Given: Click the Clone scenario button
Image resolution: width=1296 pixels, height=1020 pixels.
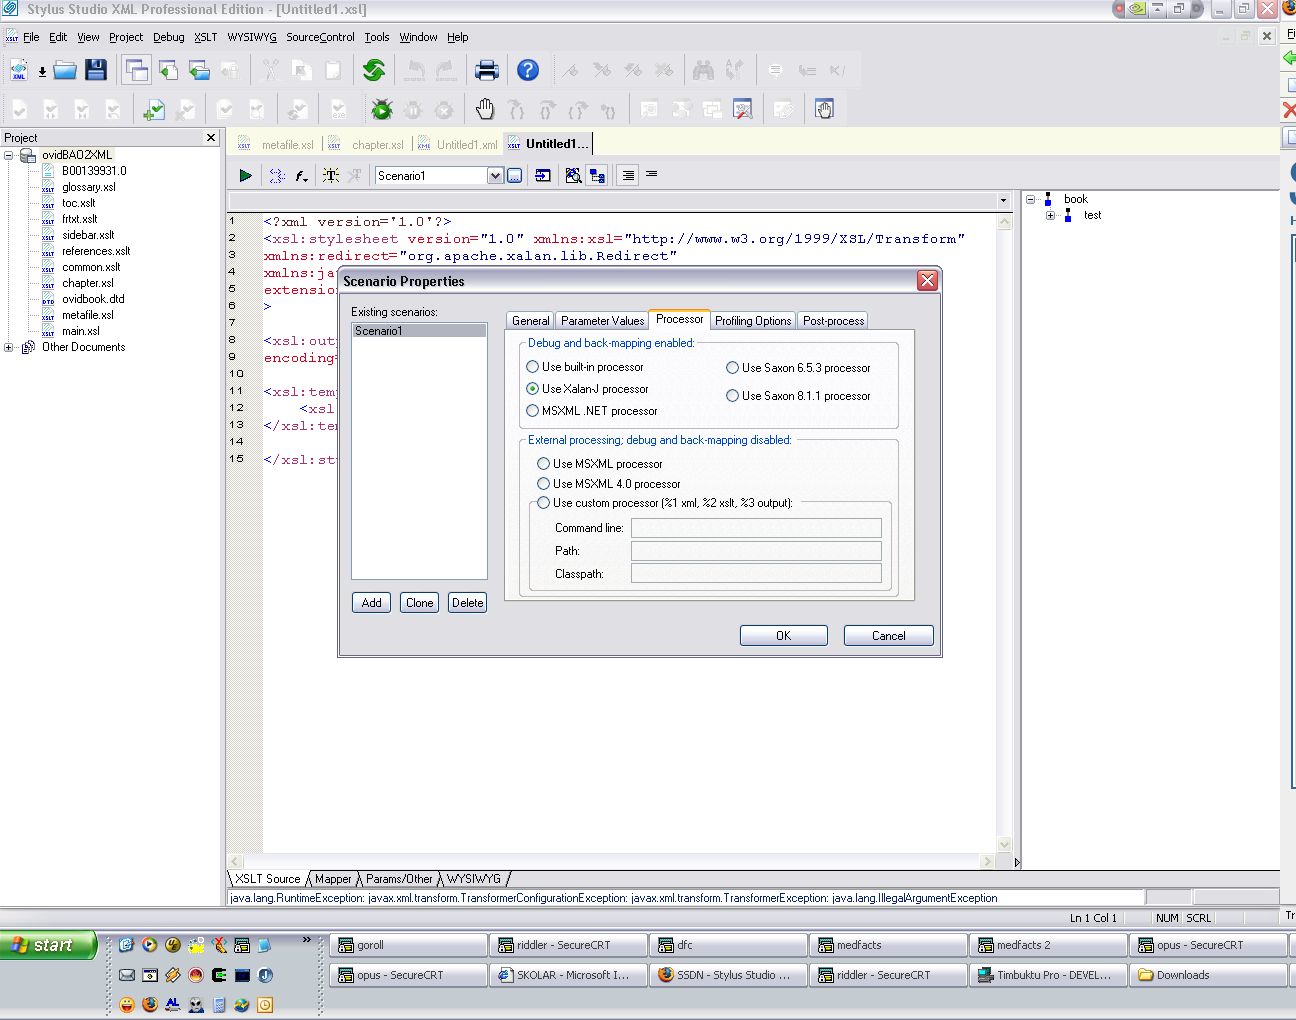Looking at the screenshot, I should 419,603.
